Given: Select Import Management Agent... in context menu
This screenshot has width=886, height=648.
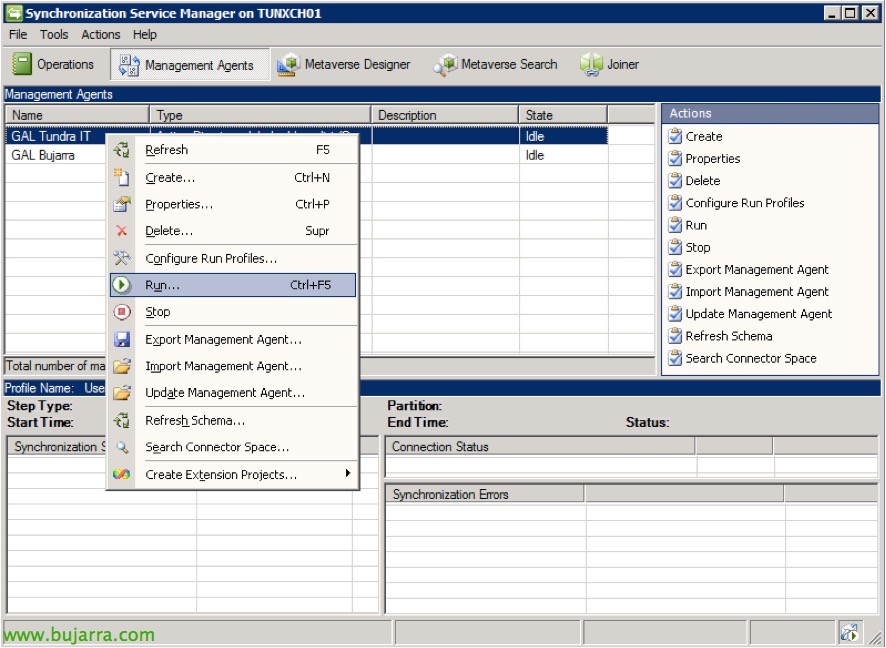Looking at the screenshot, I should tap(233, 366).
